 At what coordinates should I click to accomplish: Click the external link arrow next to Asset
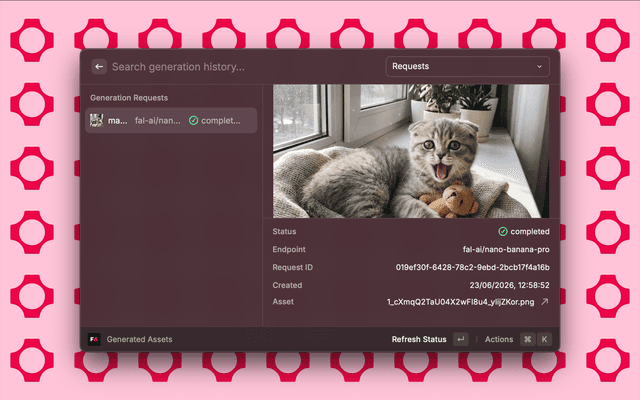(544, 302)
